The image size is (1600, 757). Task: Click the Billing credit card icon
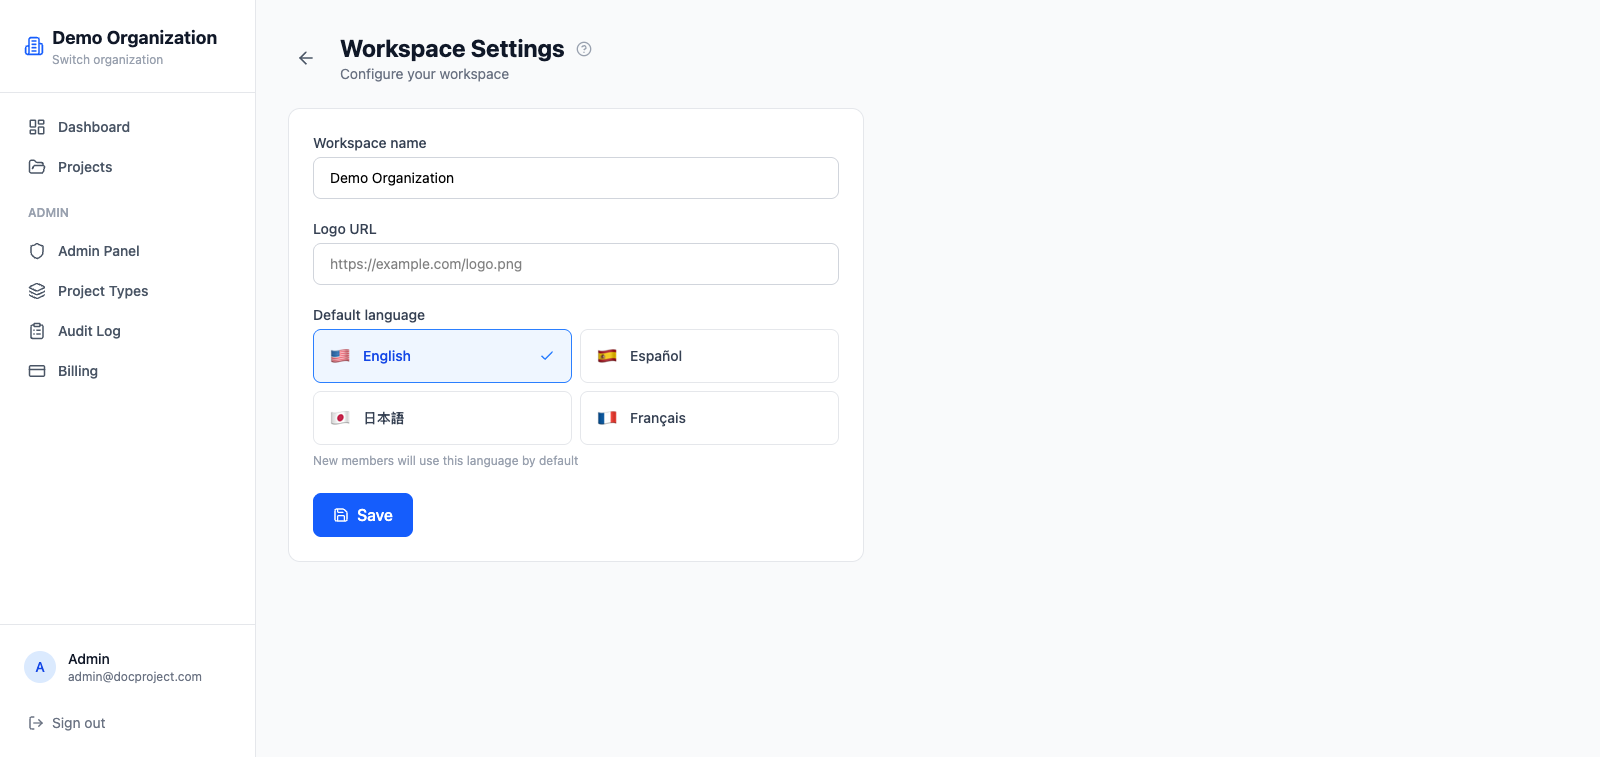tap(37, 371)
